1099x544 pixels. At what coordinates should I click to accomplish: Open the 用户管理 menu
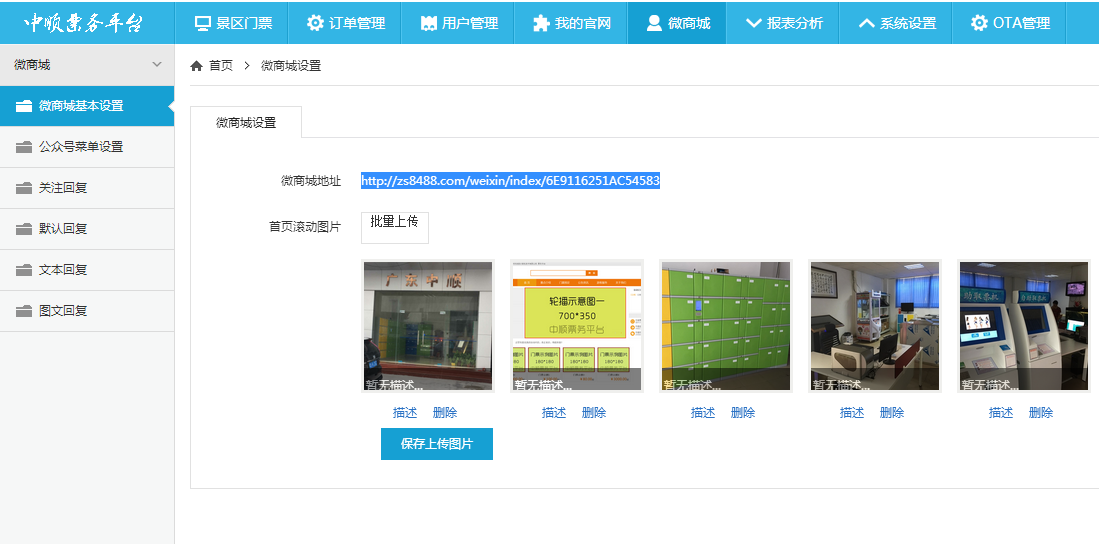coord(458,23)
